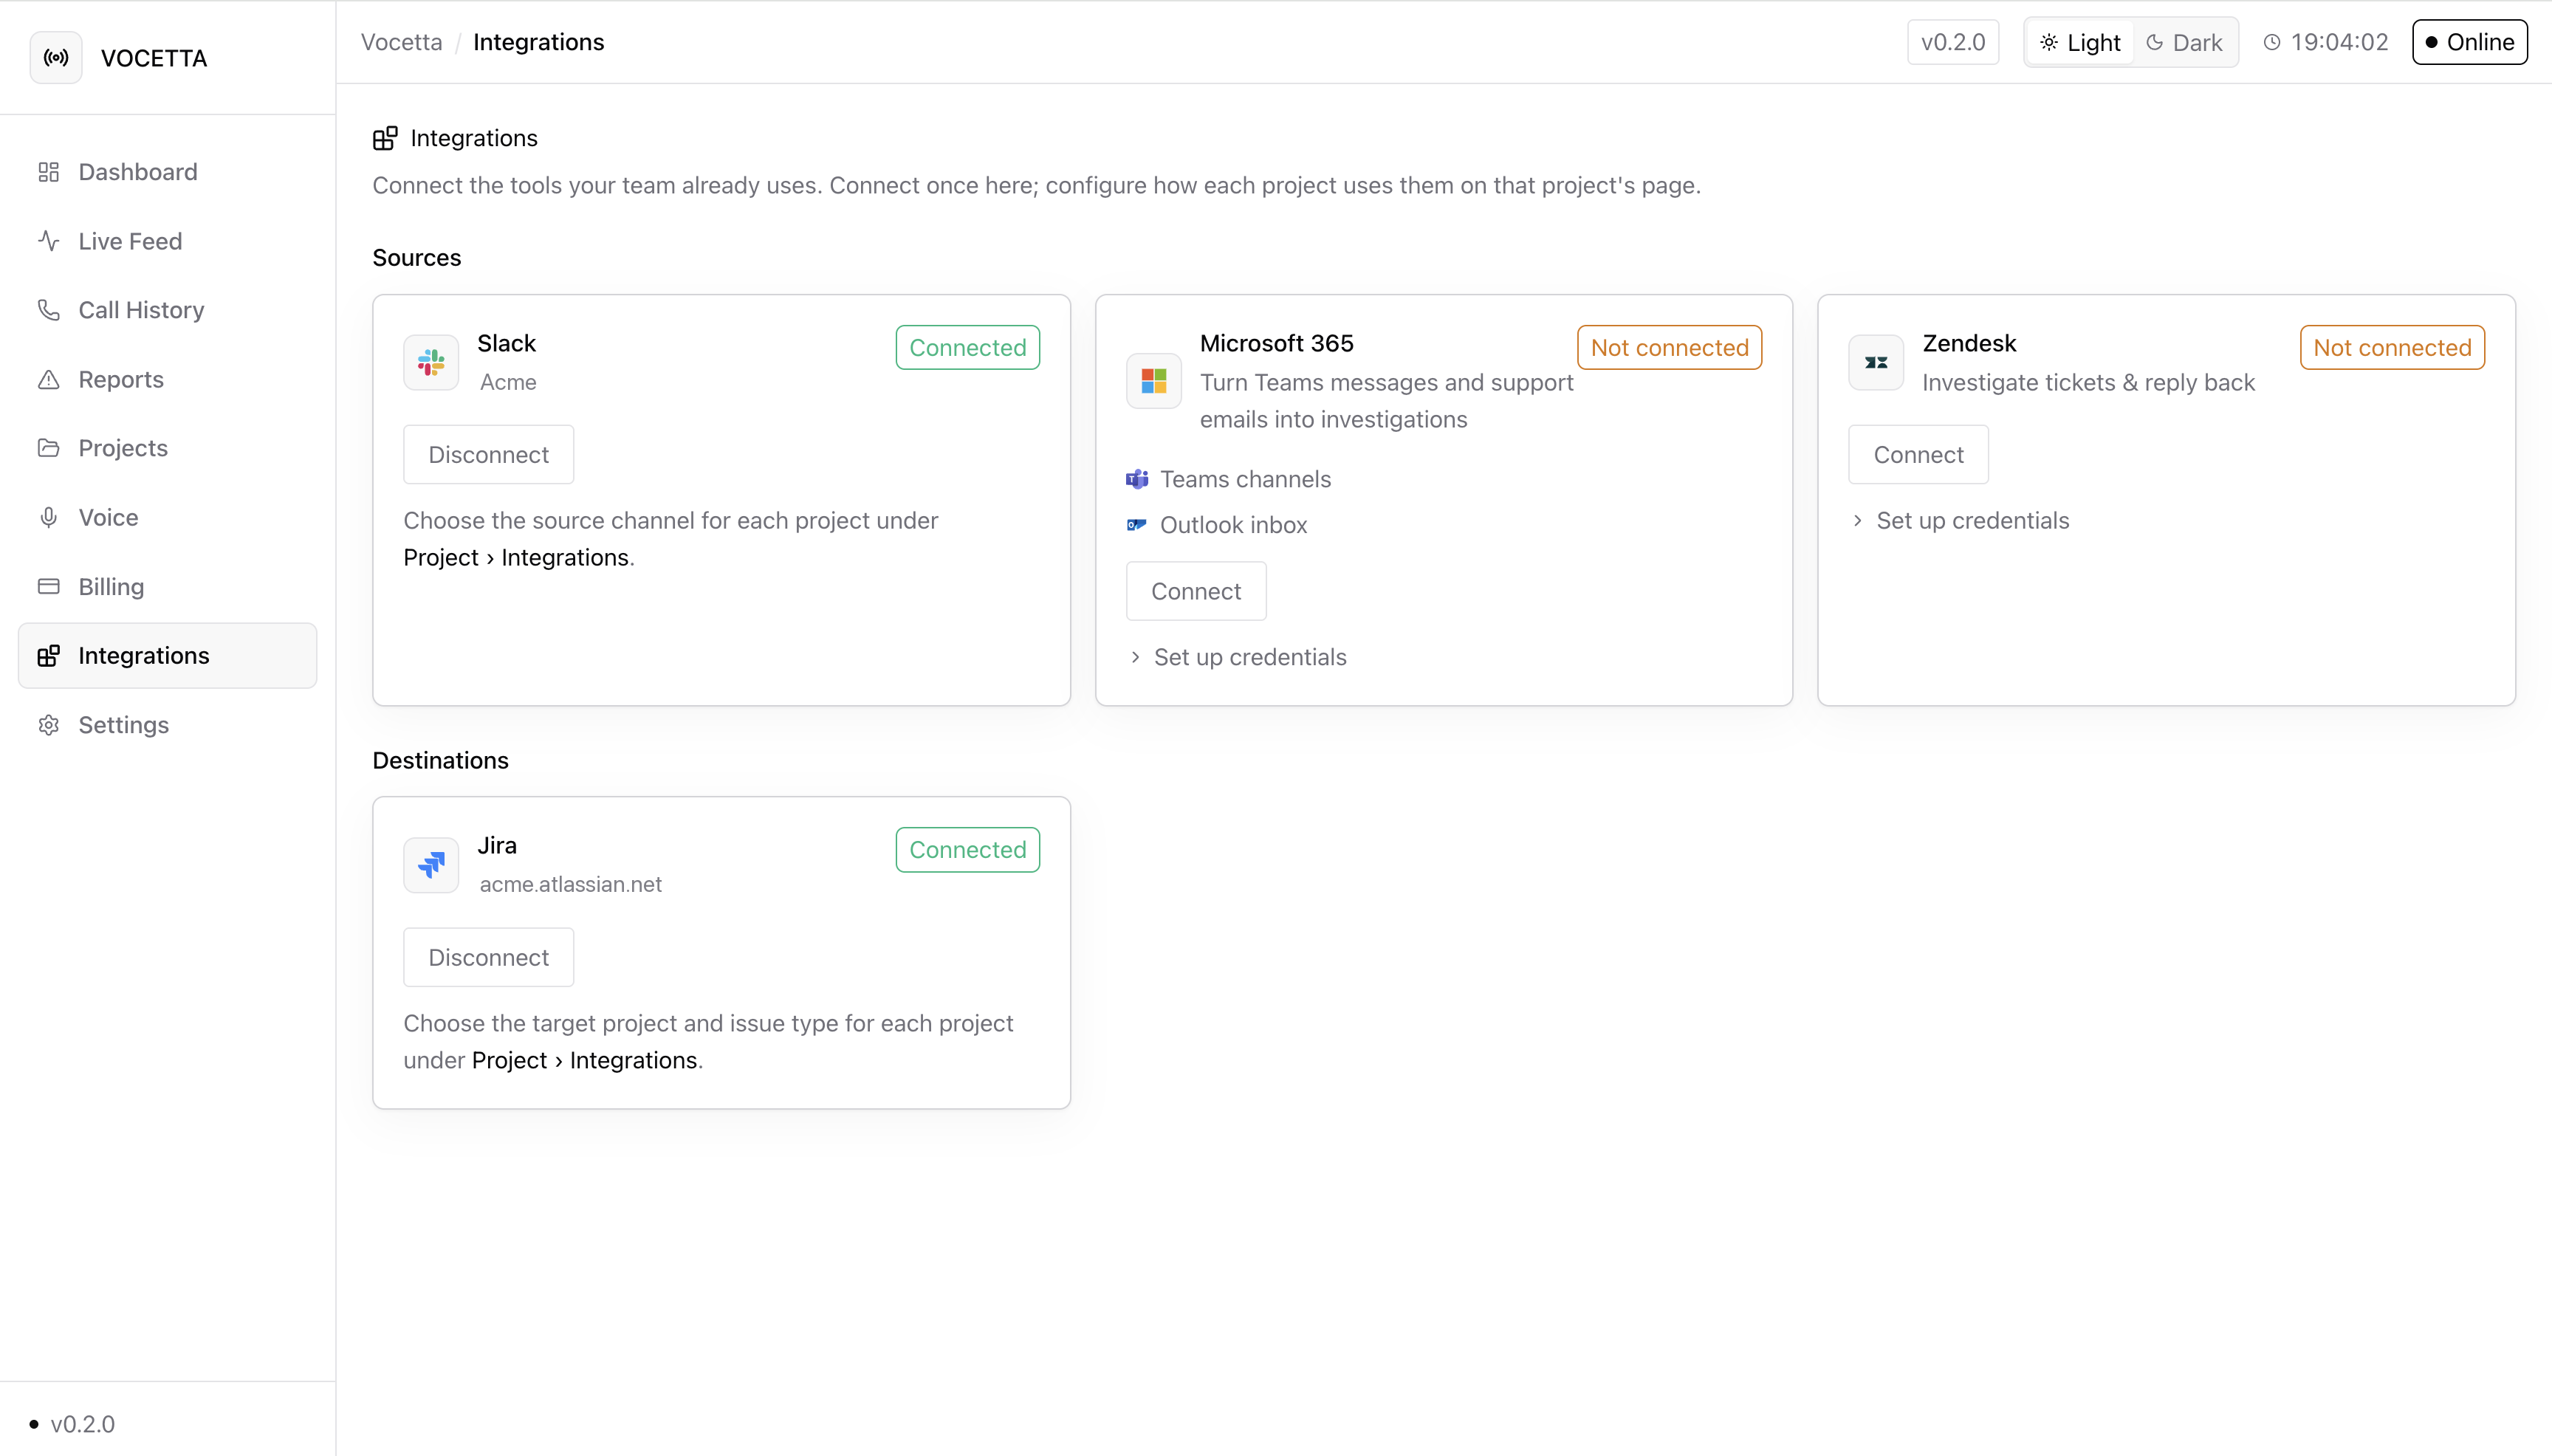This screenshot has height=1456, width=2552.
Task: Click the Teams channels icon
Action: pyautogui.click(x=1137, y=479)
